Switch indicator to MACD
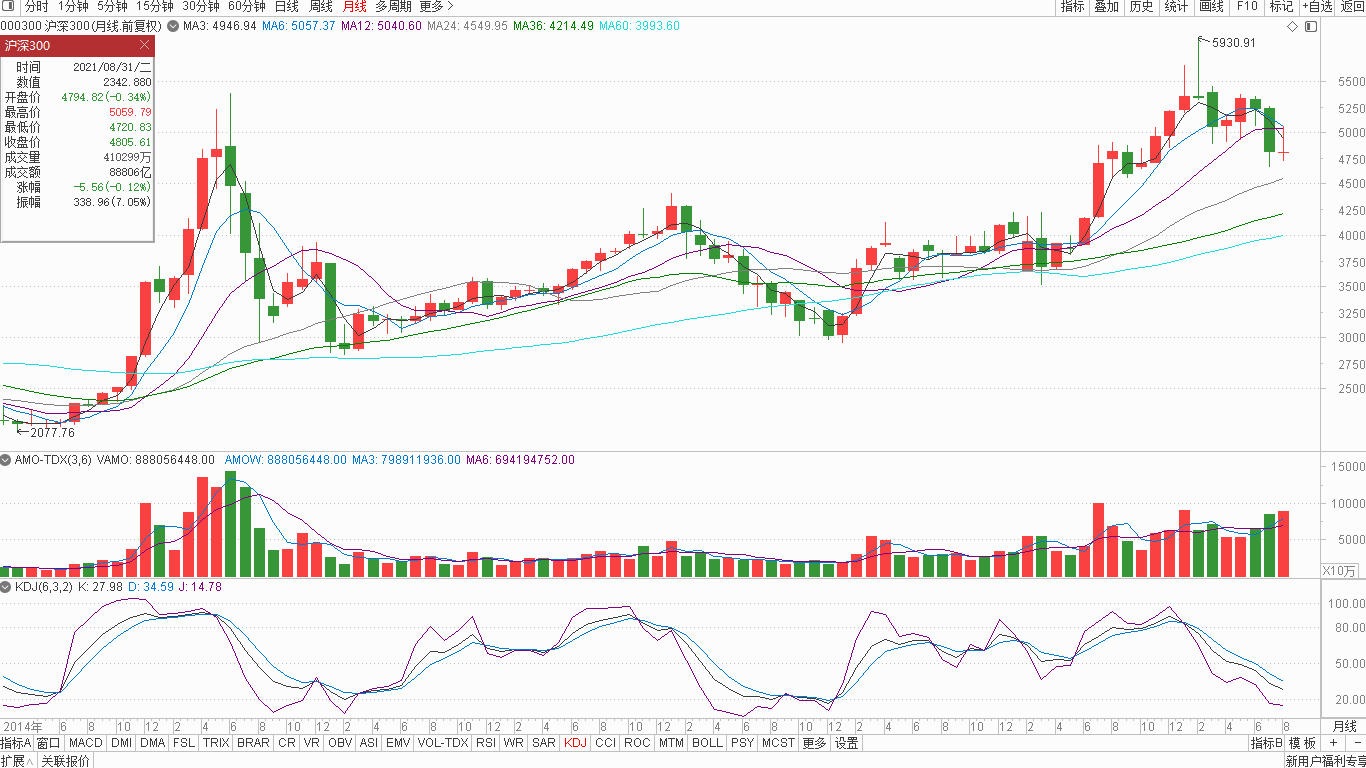The height and width of the screenshot is (768, 1366). click(x=86, y=743)
